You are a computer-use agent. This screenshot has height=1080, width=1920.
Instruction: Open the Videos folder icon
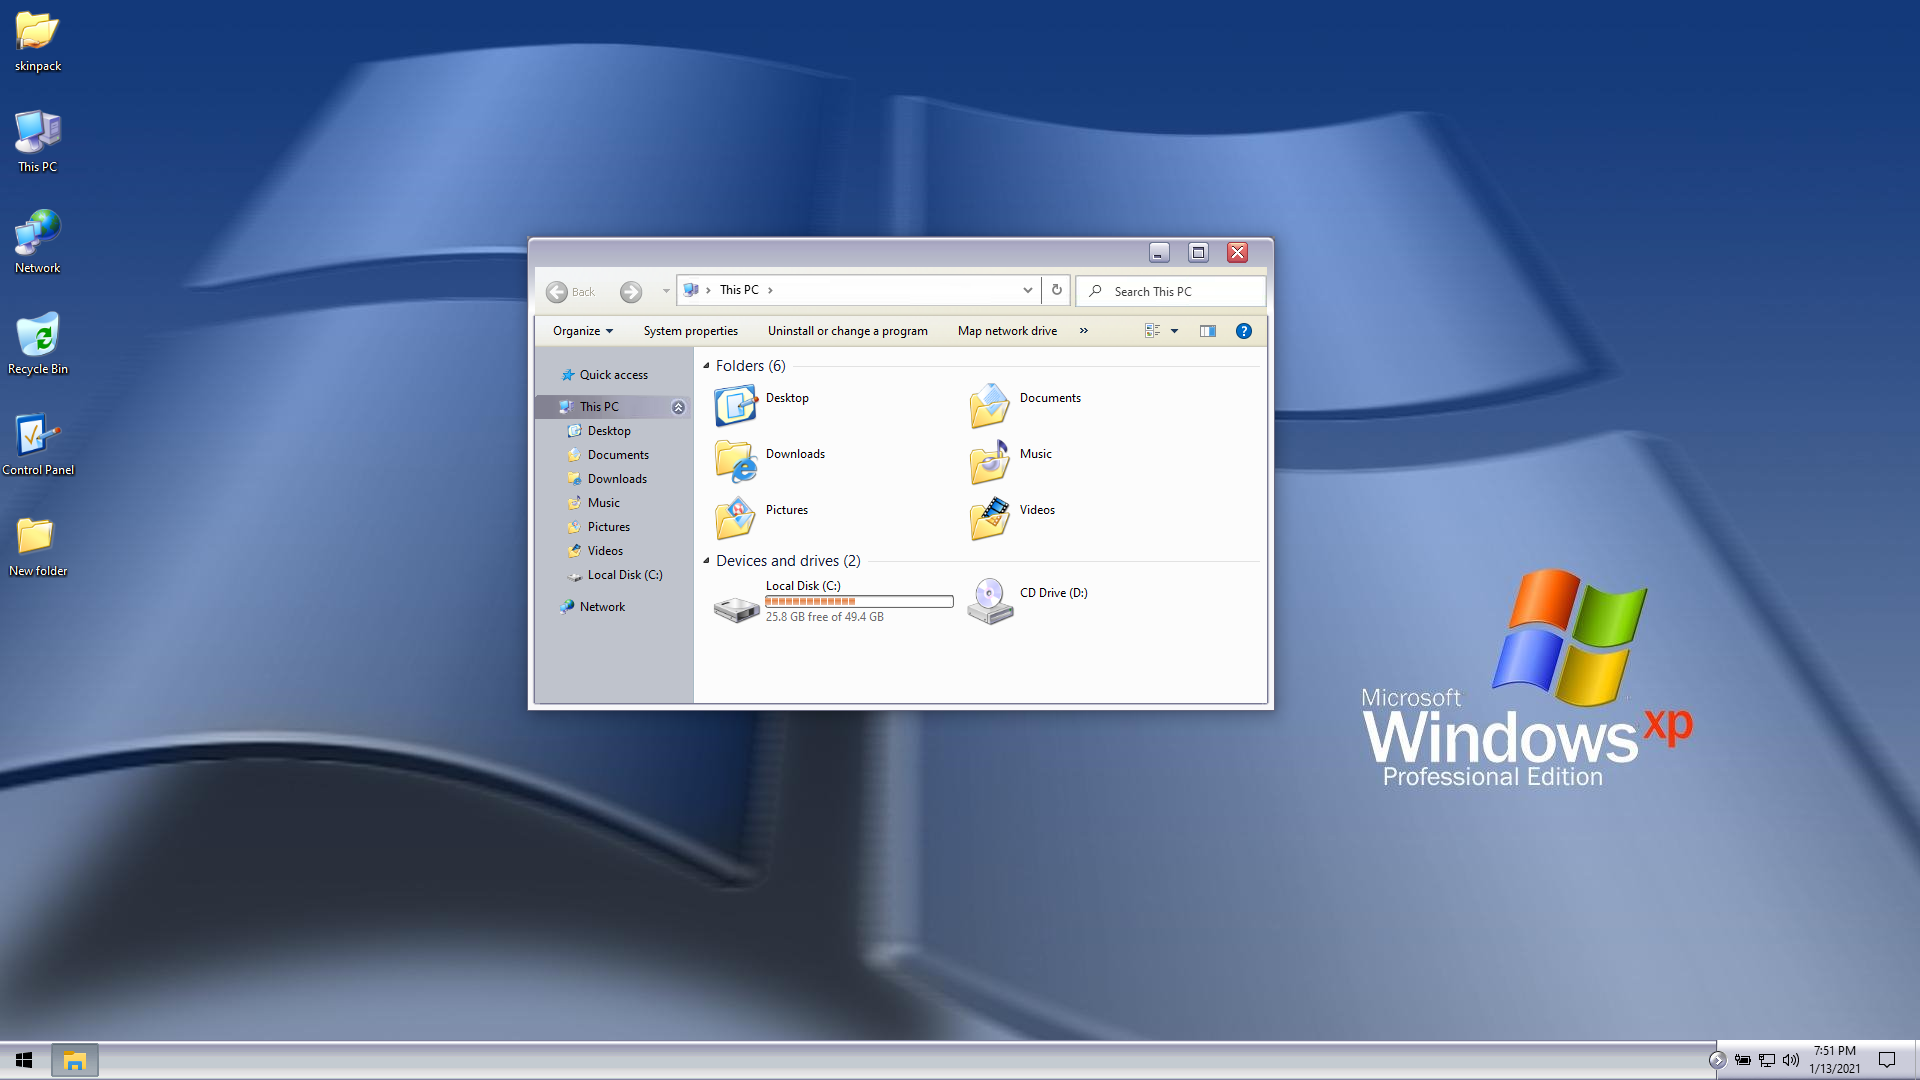(x=990, y=517)
